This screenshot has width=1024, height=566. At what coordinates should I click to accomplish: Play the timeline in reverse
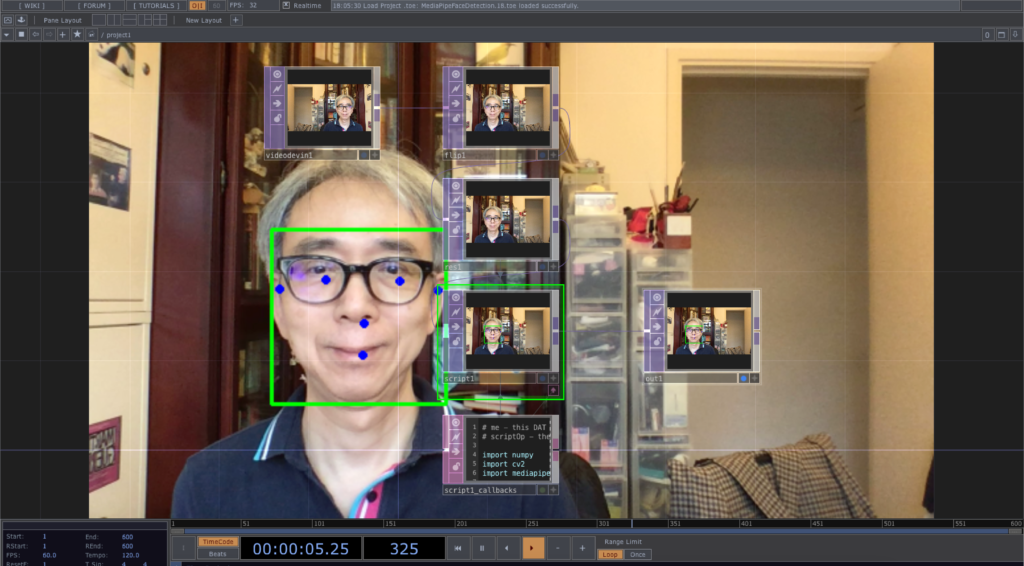507,548
